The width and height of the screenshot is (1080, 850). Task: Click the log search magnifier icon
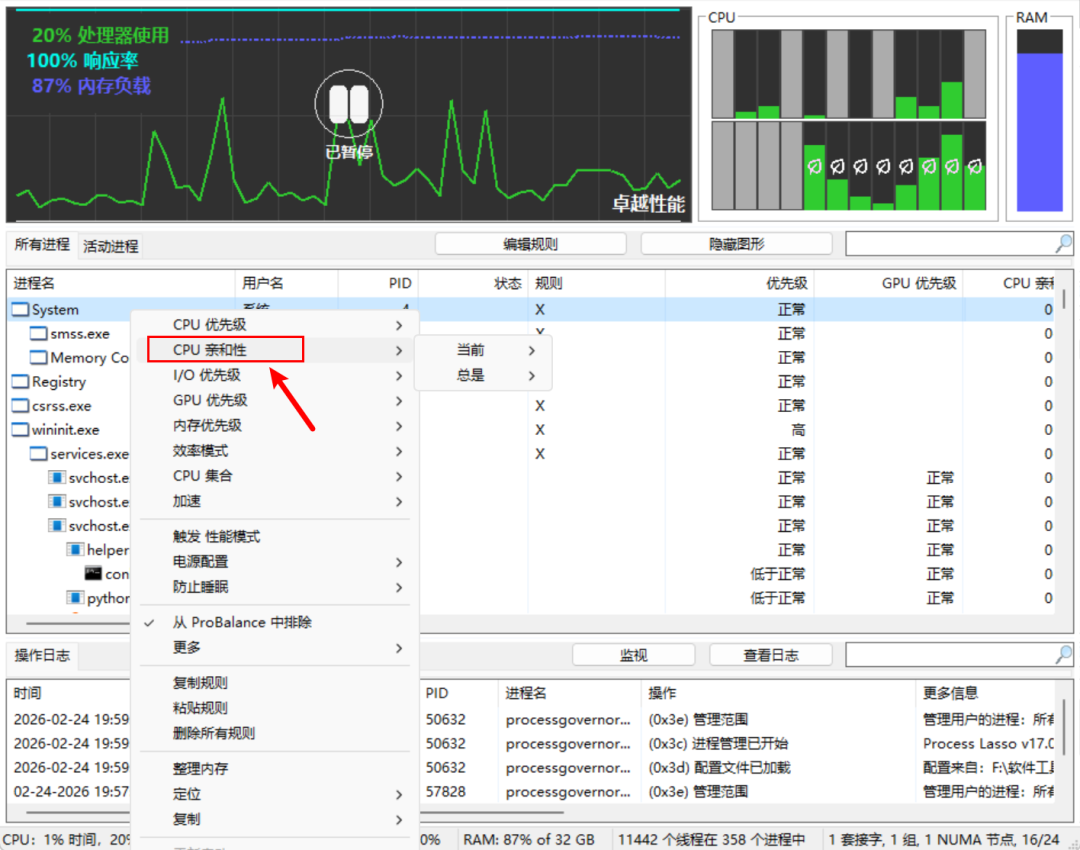pyautogui.click(x=1063, y=654)
